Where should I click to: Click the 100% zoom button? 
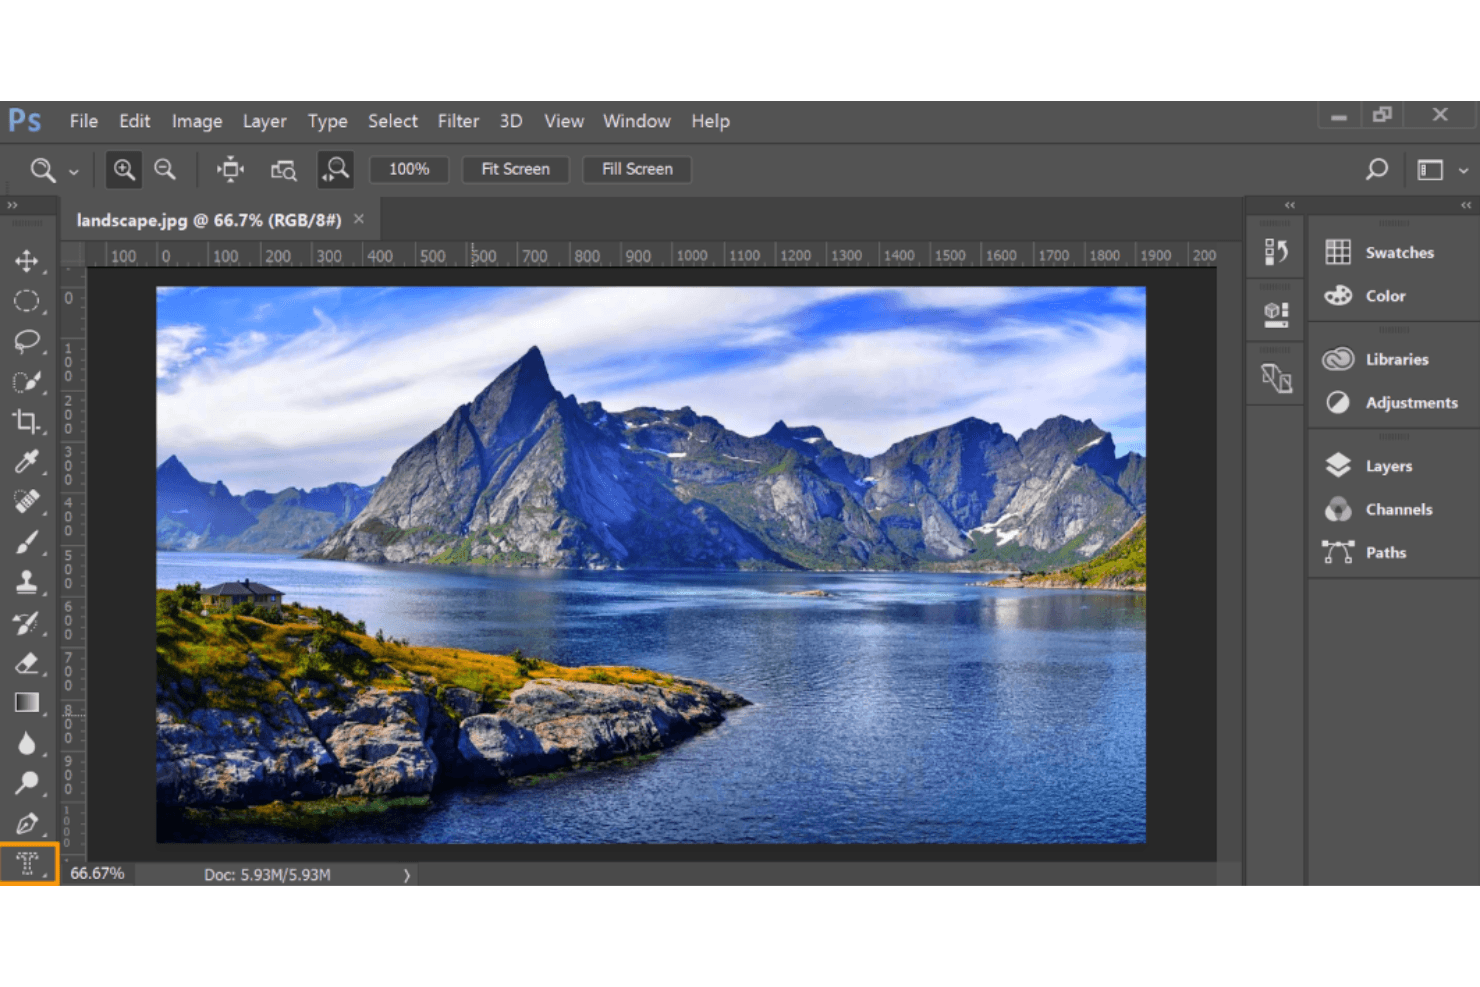click(x=409, y=169)
